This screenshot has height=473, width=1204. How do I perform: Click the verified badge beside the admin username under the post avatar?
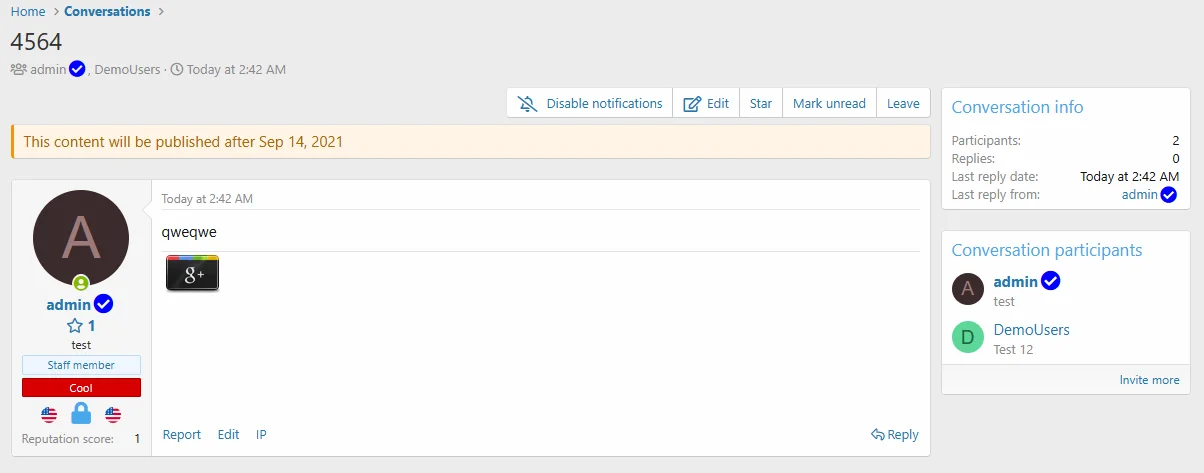(104, 304)
